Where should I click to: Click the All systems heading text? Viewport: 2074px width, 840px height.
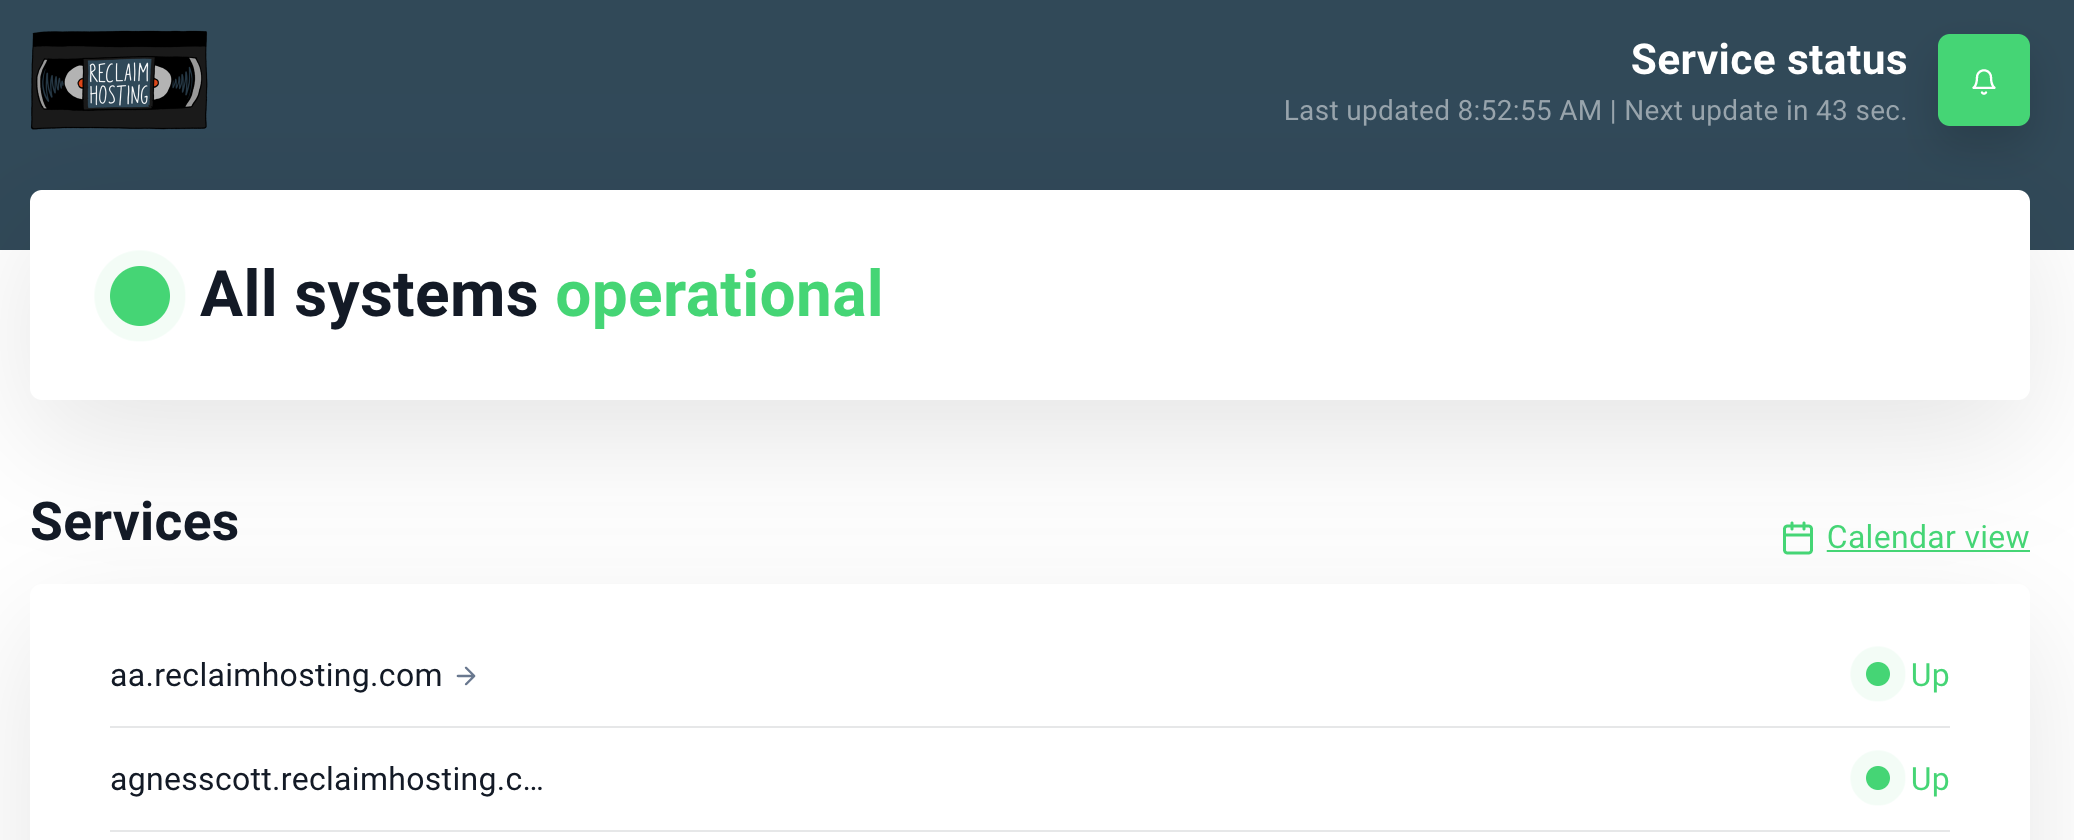point(369,295)
